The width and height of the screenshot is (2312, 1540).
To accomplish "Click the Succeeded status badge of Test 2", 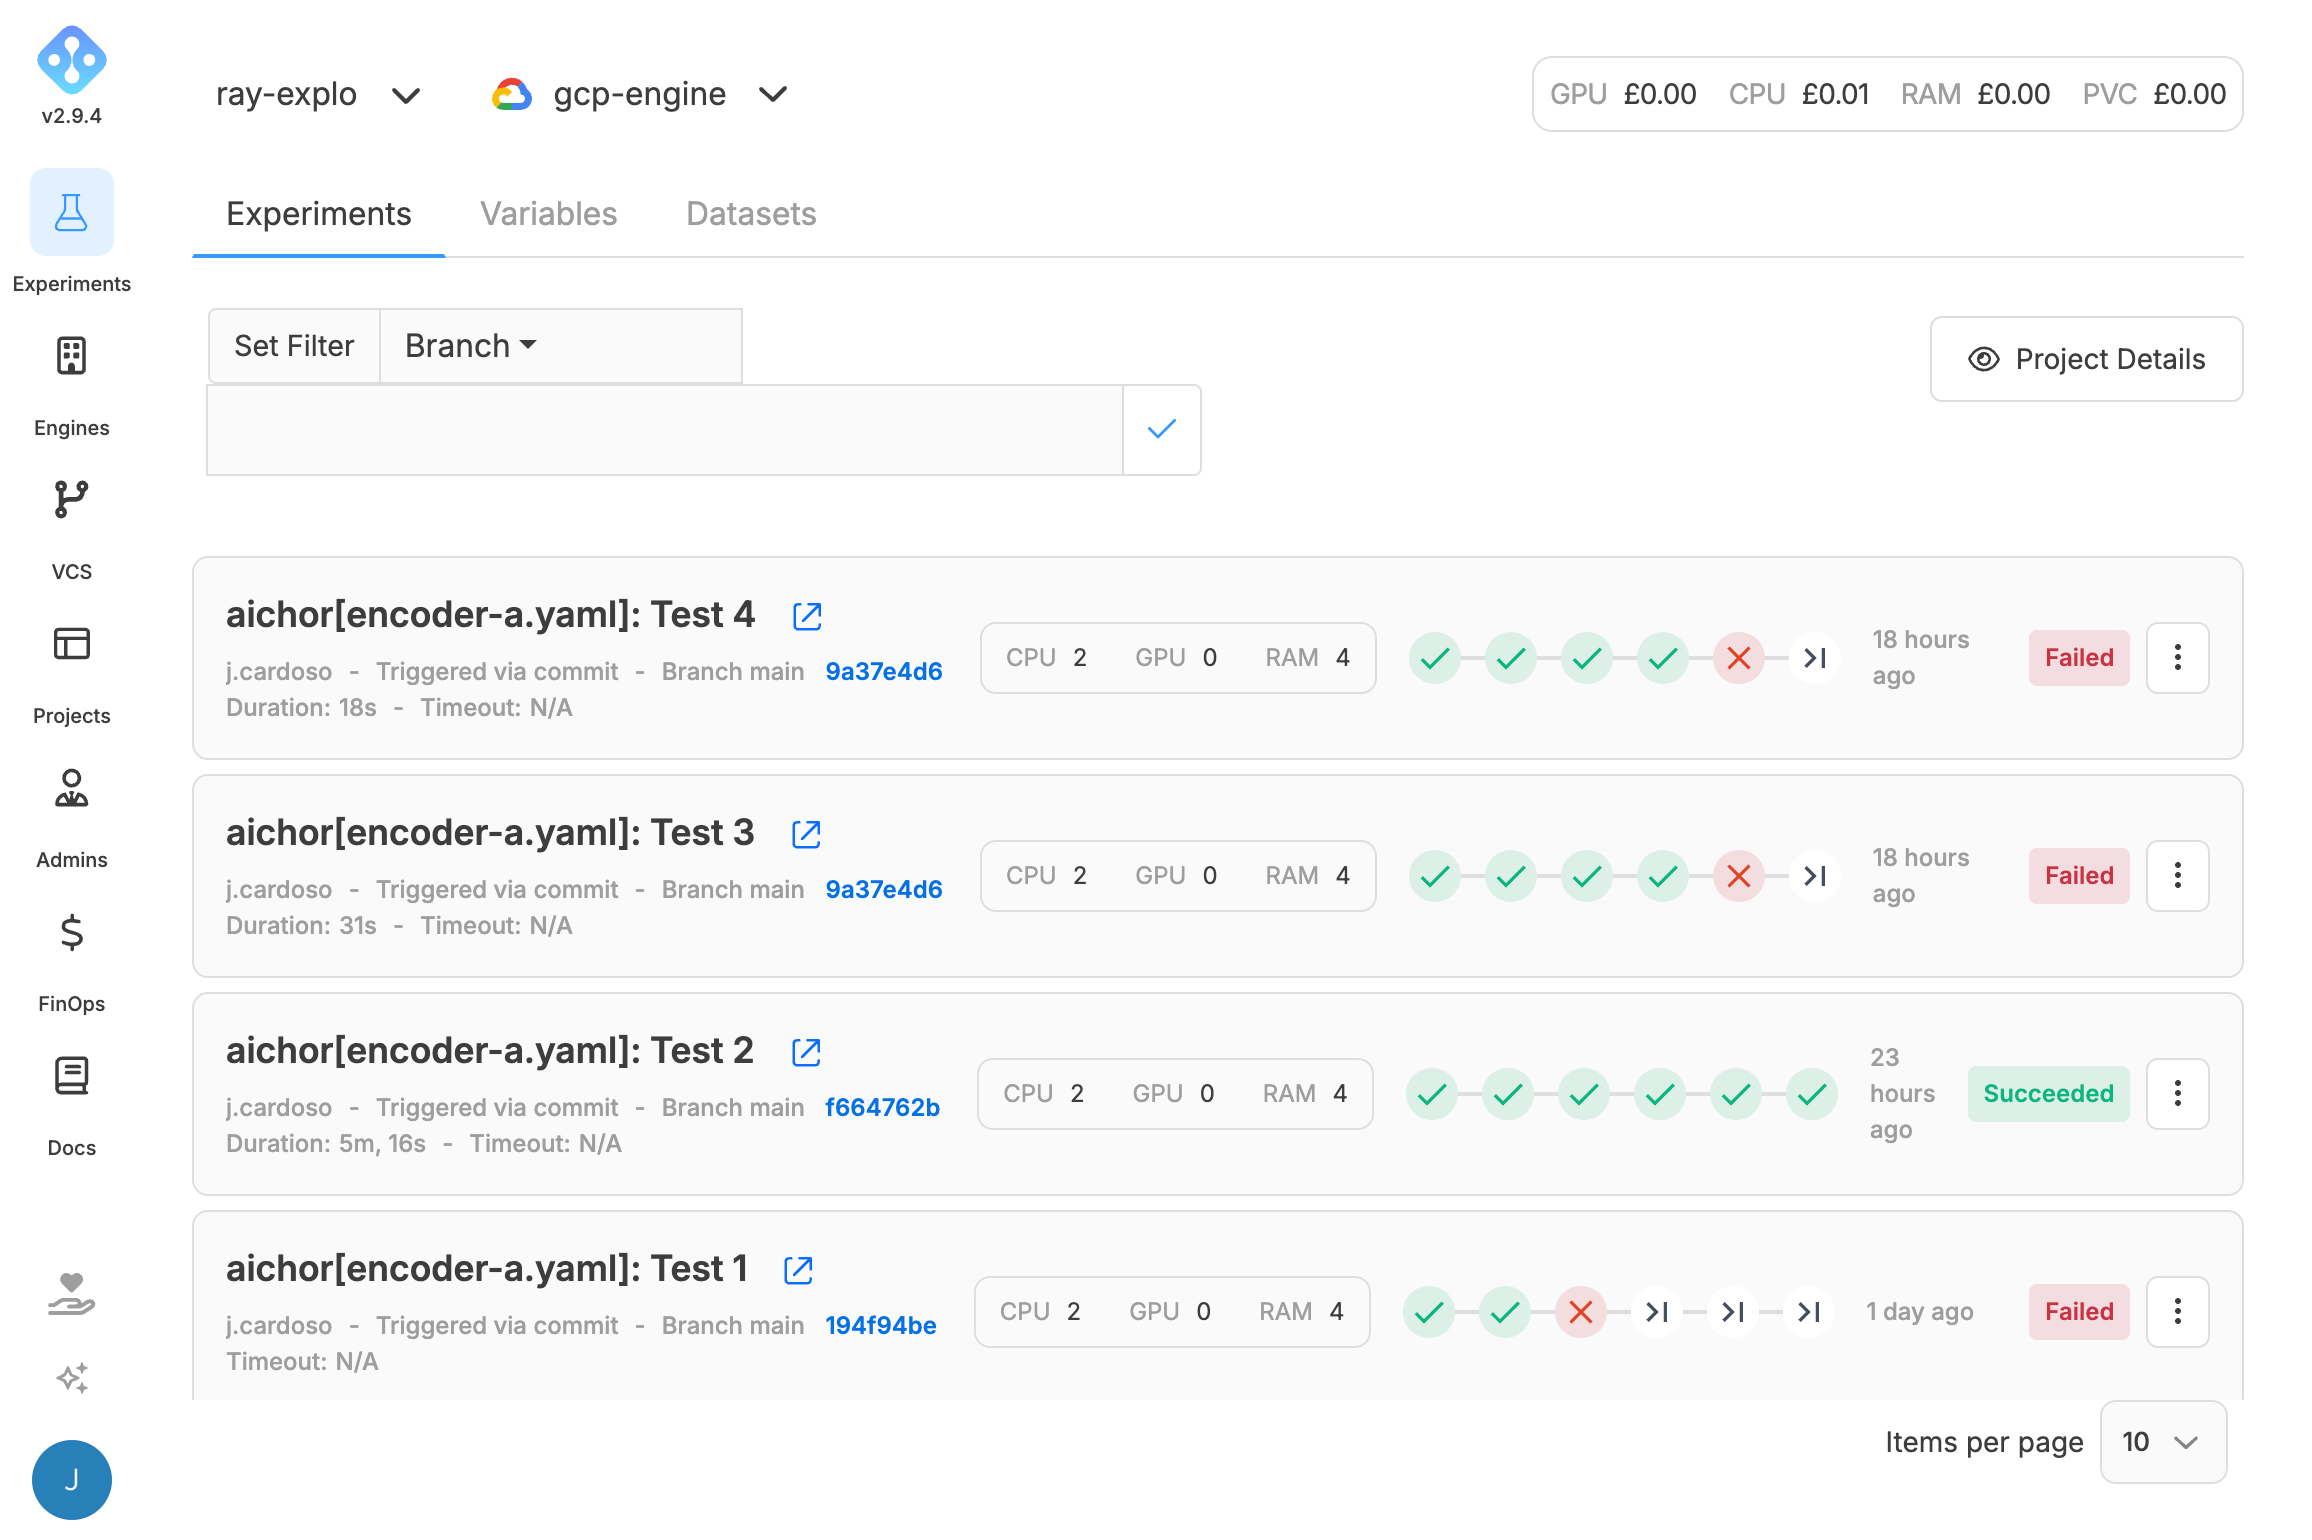I will click(2048, 1094).
